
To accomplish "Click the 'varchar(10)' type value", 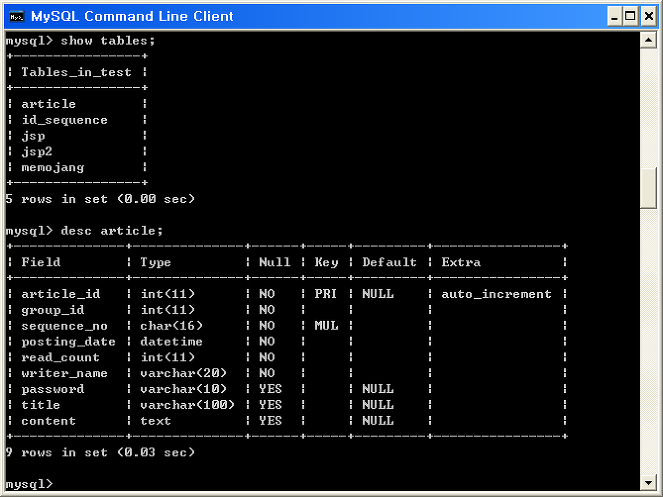I will click(x=184, y=389).
